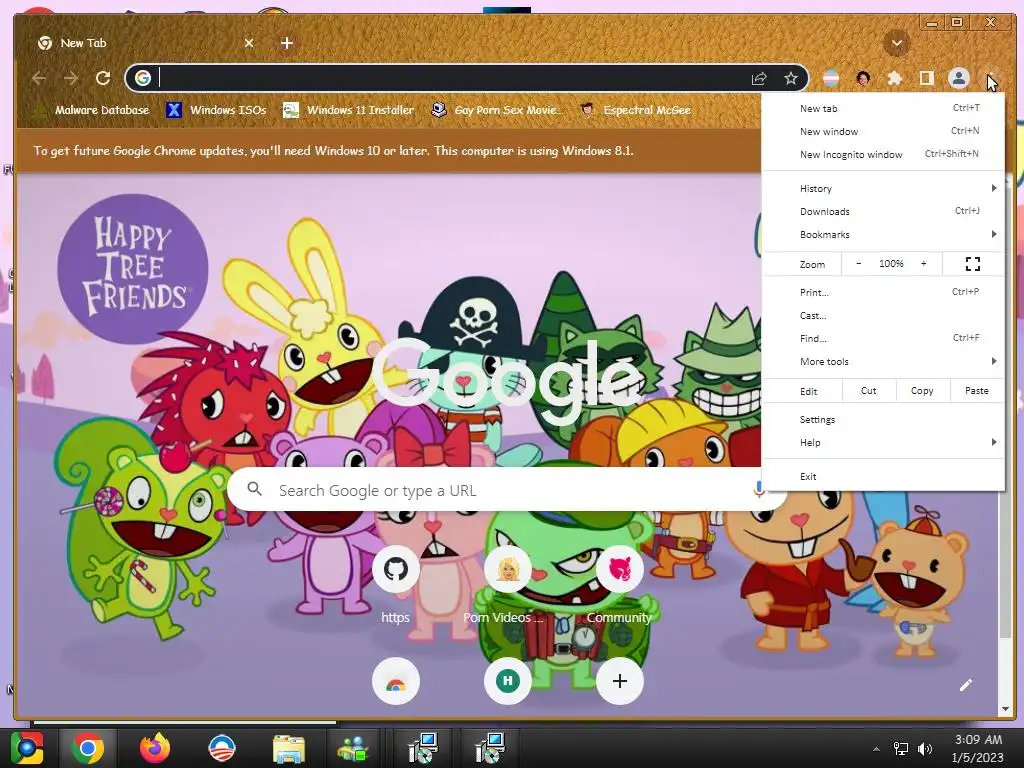Click the customize page pencil icon
The image size is (1024, 768).
966,684
